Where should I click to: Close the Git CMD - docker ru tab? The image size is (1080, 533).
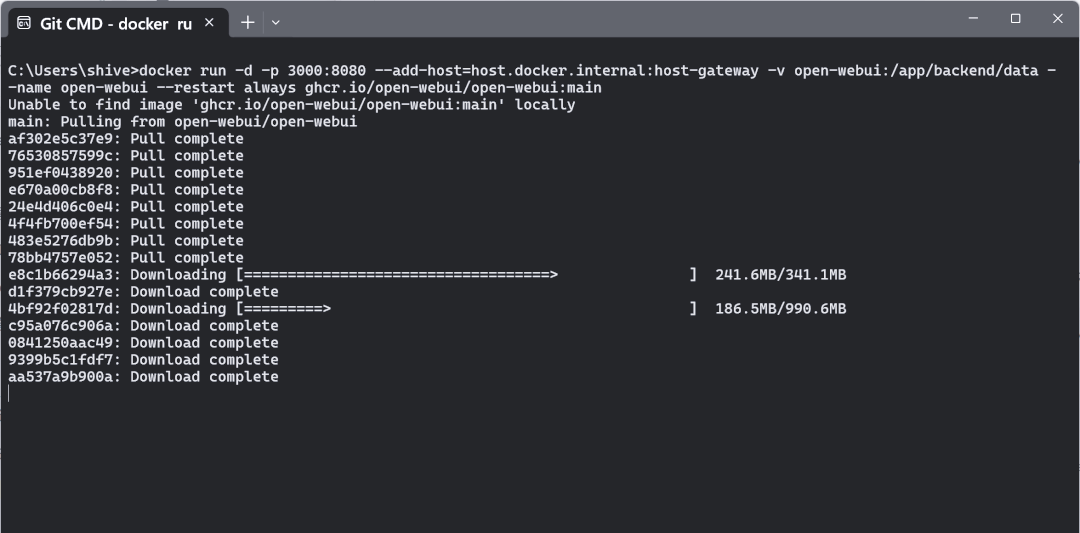211,23
